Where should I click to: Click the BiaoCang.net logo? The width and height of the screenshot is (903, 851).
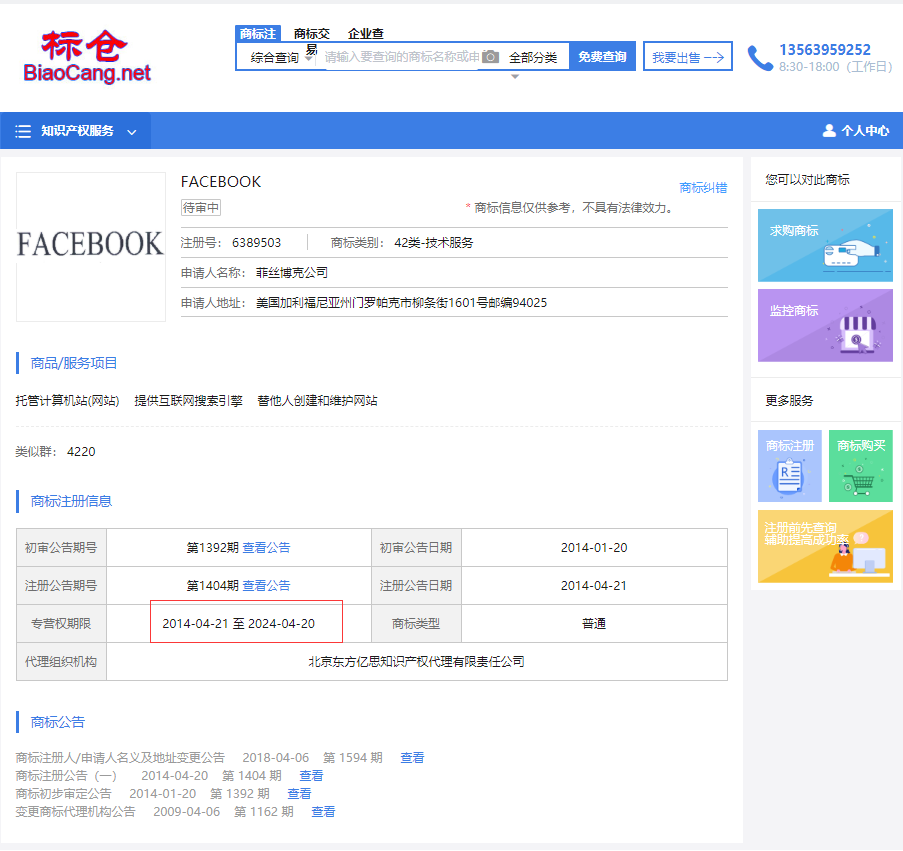(87, 56)
